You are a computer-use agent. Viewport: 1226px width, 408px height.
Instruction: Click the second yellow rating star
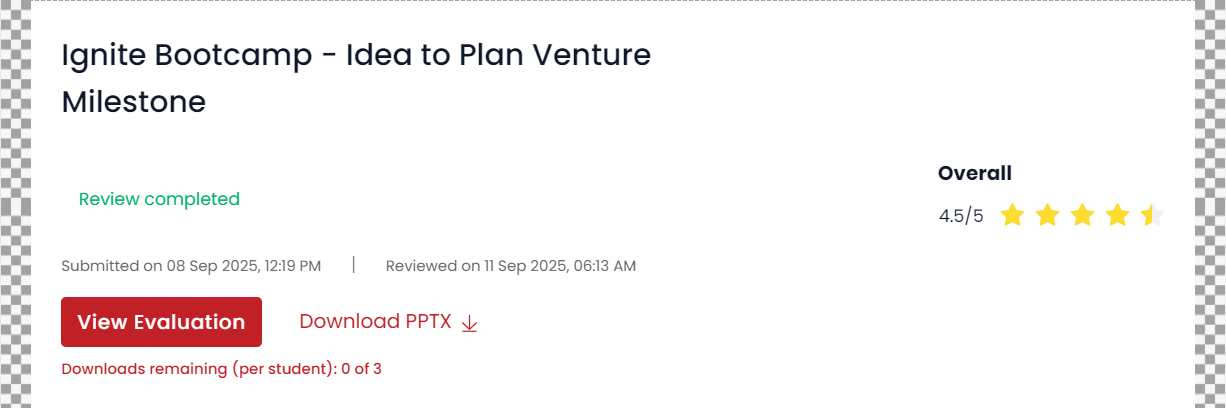[x=1047, y=215]
